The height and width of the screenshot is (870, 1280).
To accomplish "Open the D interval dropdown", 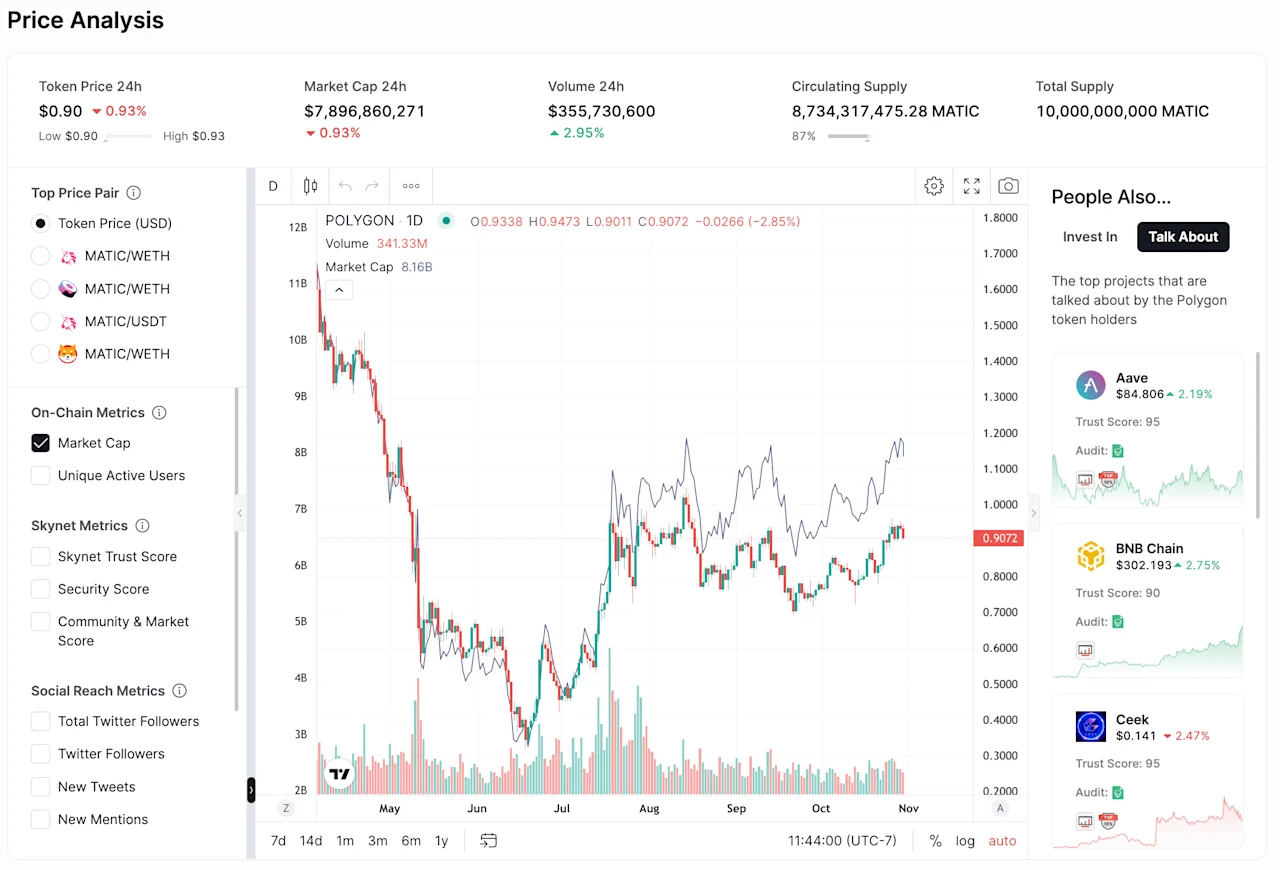I will (273, 186).
